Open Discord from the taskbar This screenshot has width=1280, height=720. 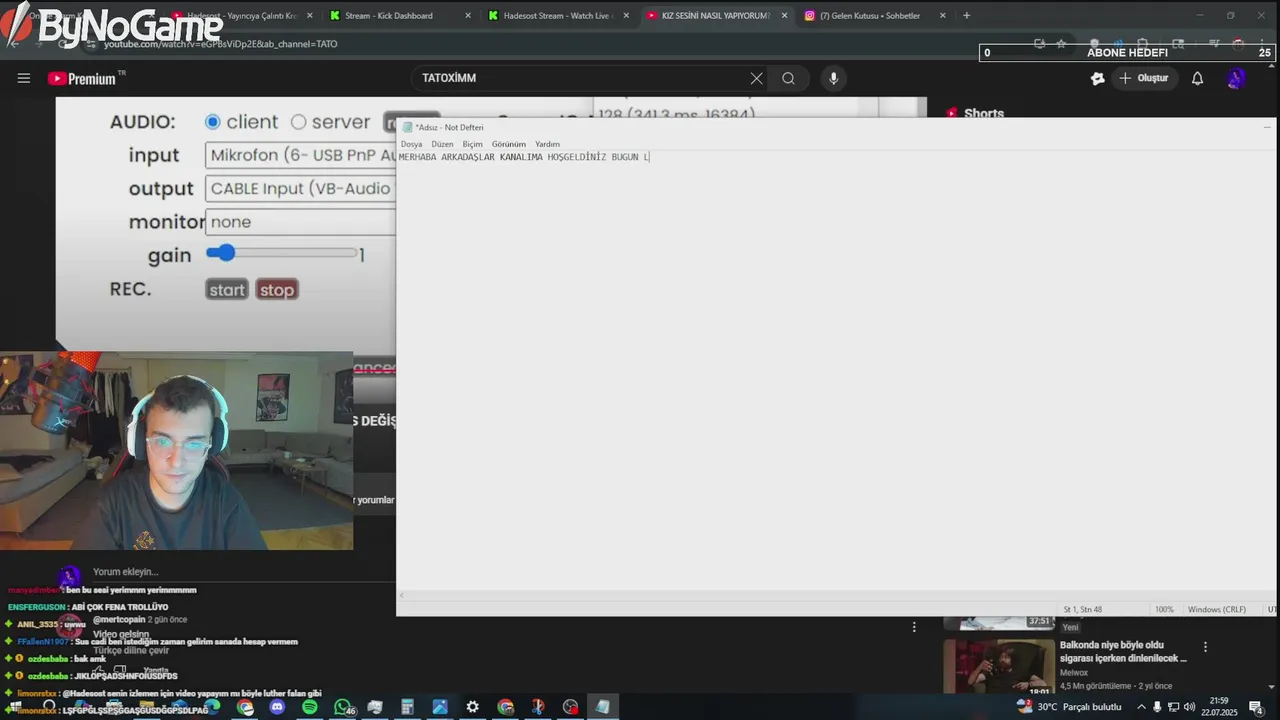coord(277,707)
